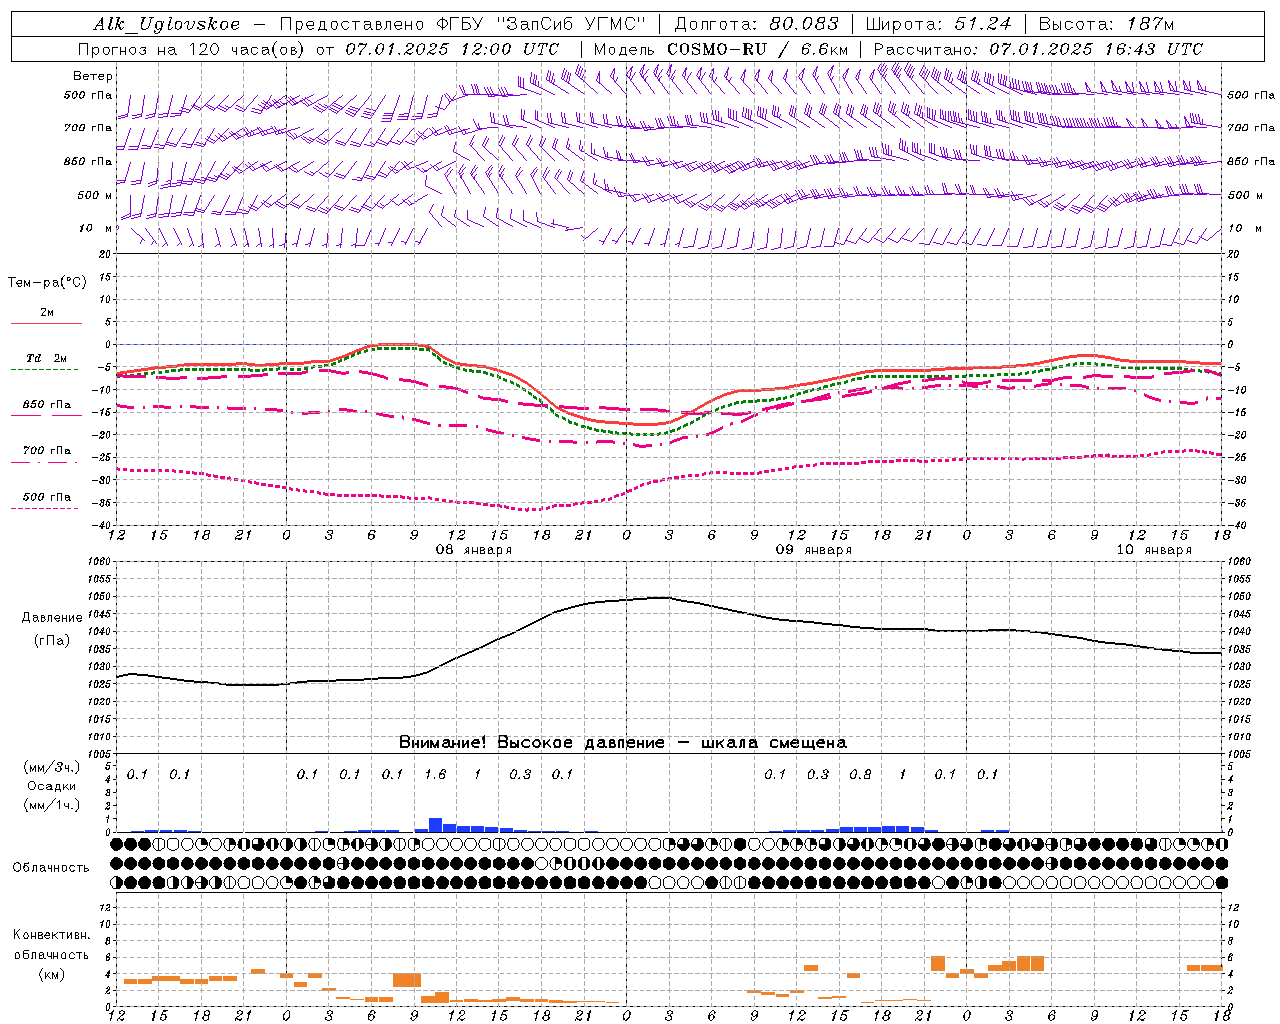Click the tallest blue hourly precipitation bar
Viewport: 1280px width, 1024px height.
pos(435,825)
